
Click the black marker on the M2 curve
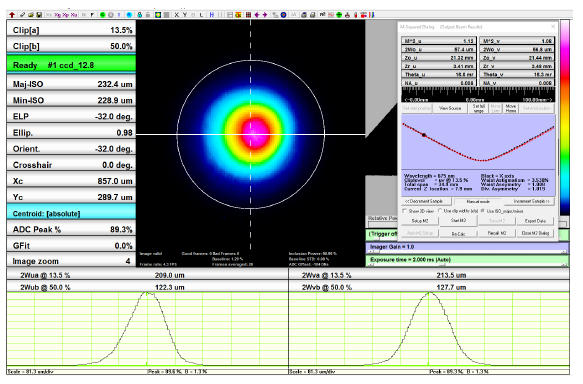pos(424,135)
